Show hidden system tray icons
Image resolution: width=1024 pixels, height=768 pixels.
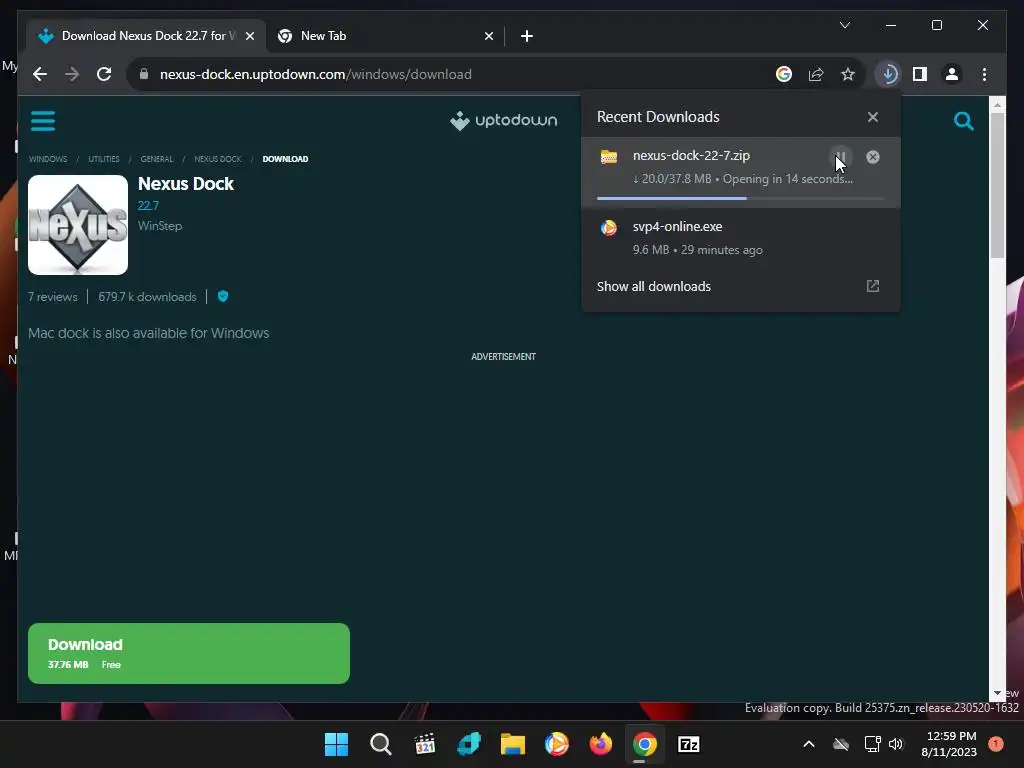808,744
